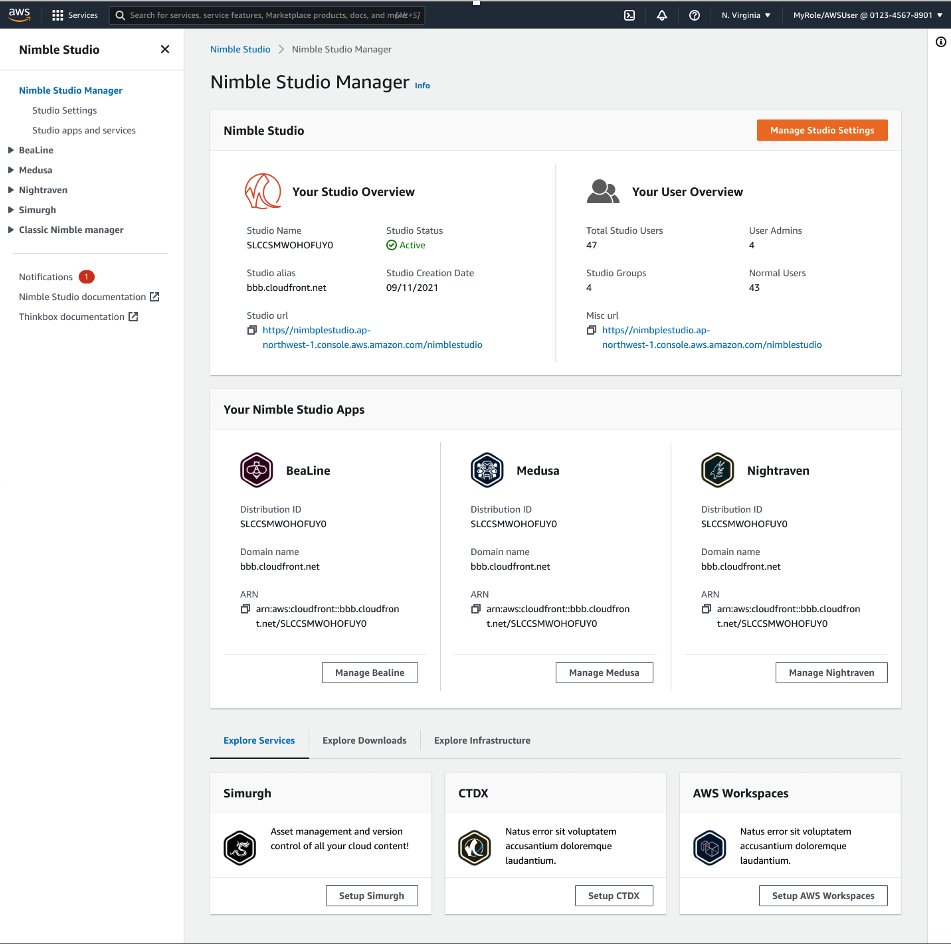Click the user overview people icon
Image resolution: width=951 pixels, height=944 pixels.
[602, 191]
